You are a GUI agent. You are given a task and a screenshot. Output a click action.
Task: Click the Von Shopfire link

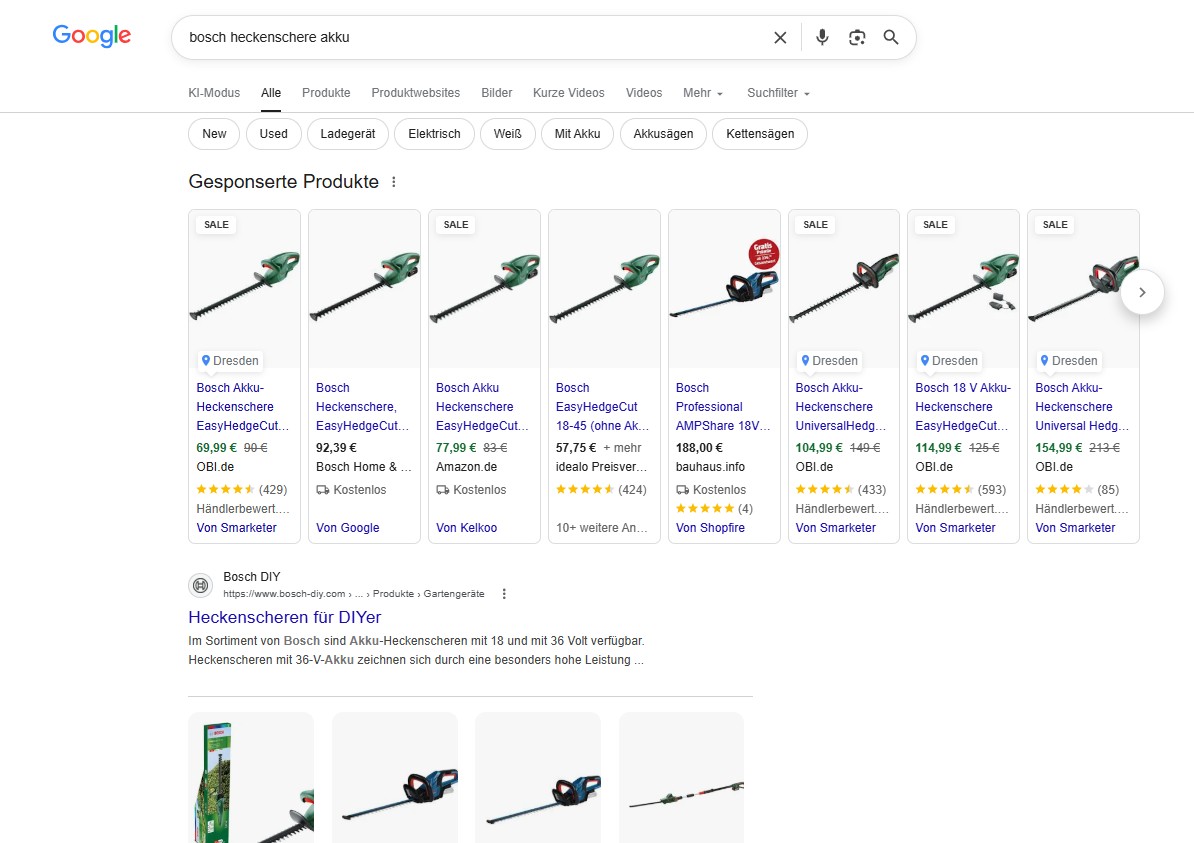[x=710, y=528]
